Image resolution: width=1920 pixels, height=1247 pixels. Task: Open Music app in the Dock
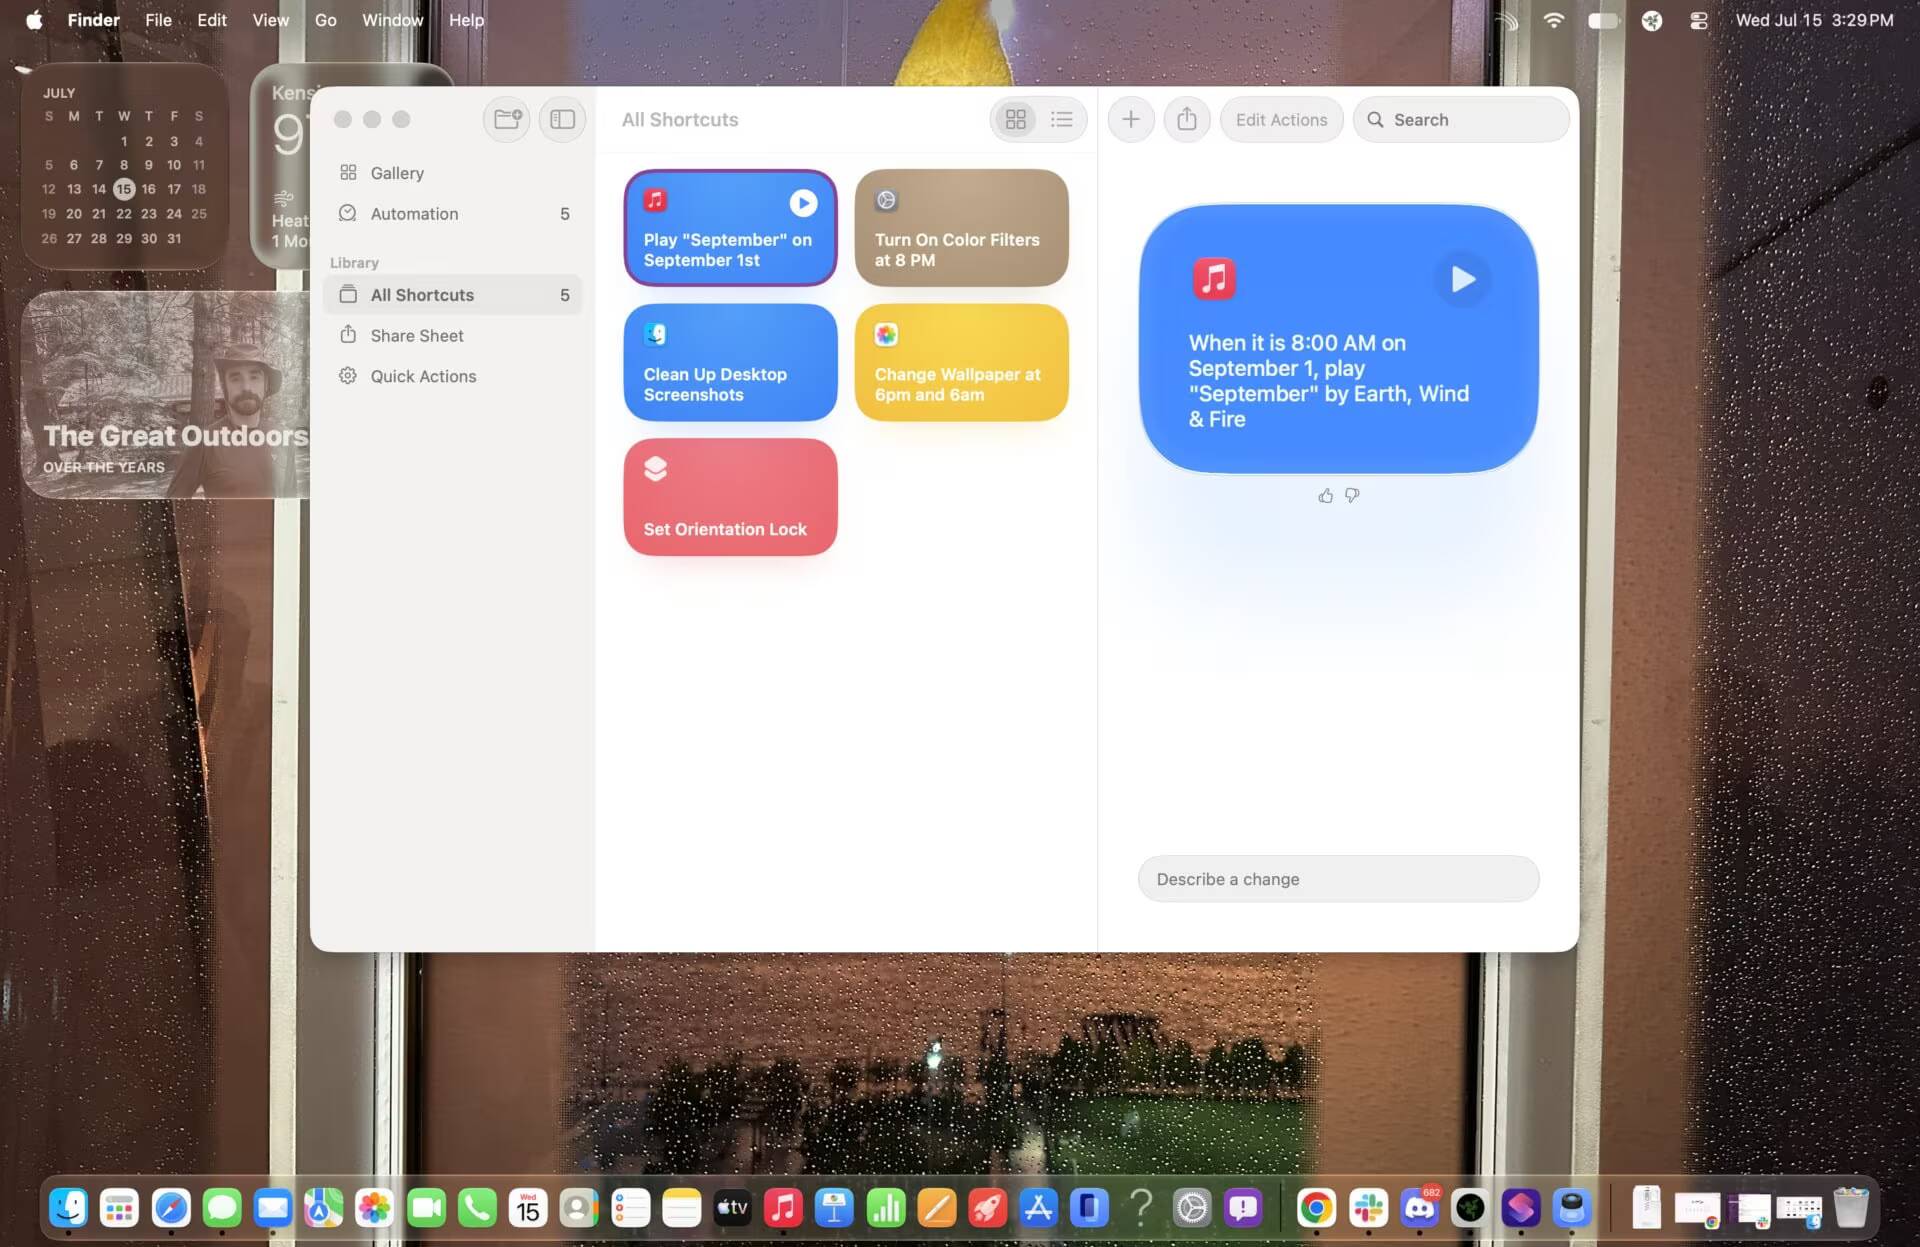point(783,1208)
